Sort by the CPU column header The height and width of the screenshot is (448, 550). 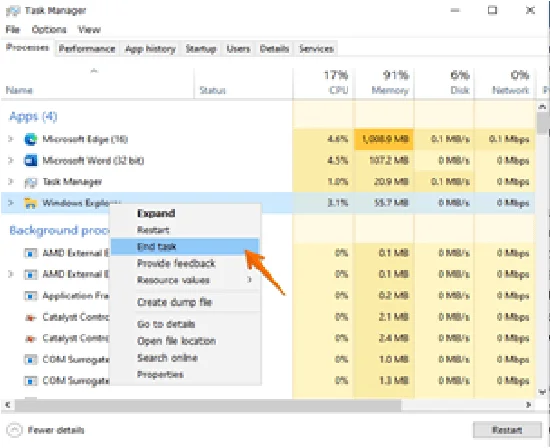pyautogui.click(x=322, y=83)
